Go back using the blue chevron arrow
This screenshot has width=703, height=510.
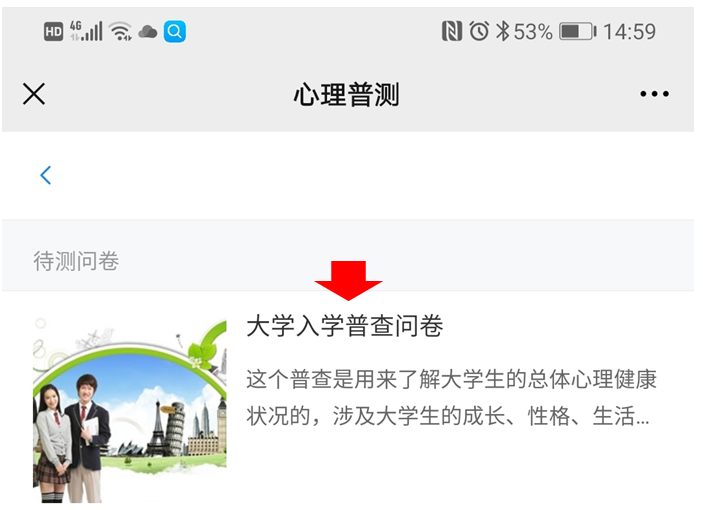[x=46, y=175]
